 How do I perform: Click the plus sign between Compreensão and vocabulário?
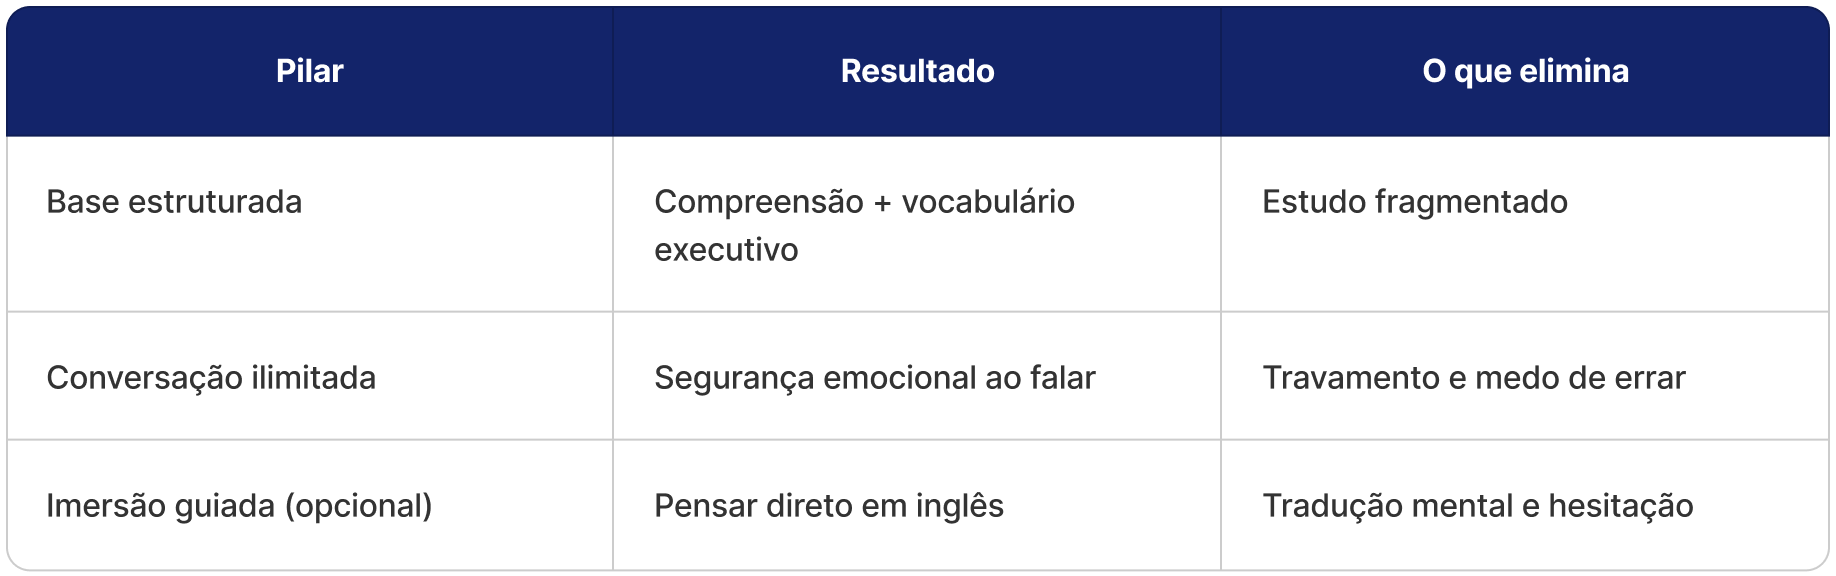click(x=882, y=203)
